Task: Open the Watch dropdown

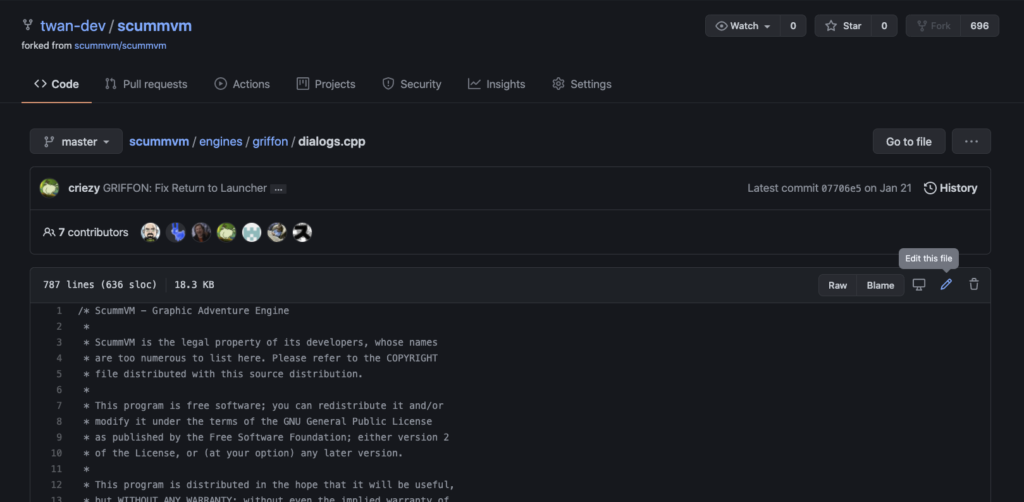Action: coord(743,26)
